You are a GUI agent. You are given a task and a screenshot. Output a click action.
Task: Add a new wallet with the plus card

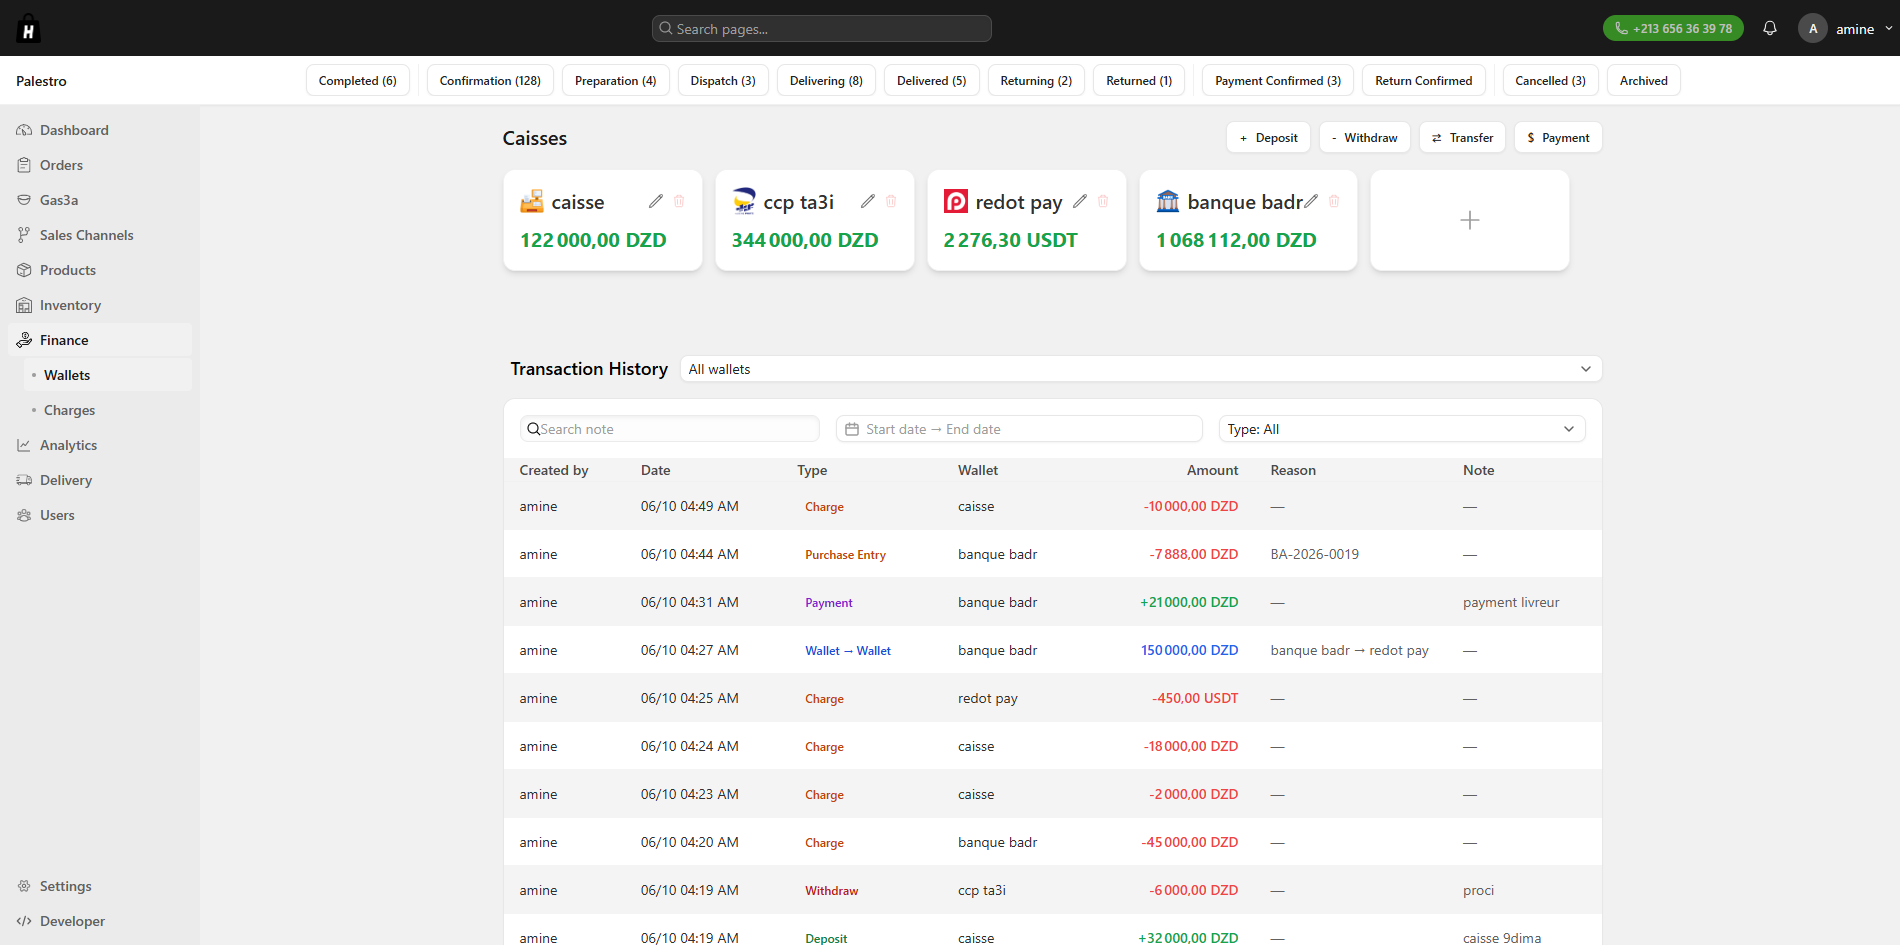click(1469, 220)
